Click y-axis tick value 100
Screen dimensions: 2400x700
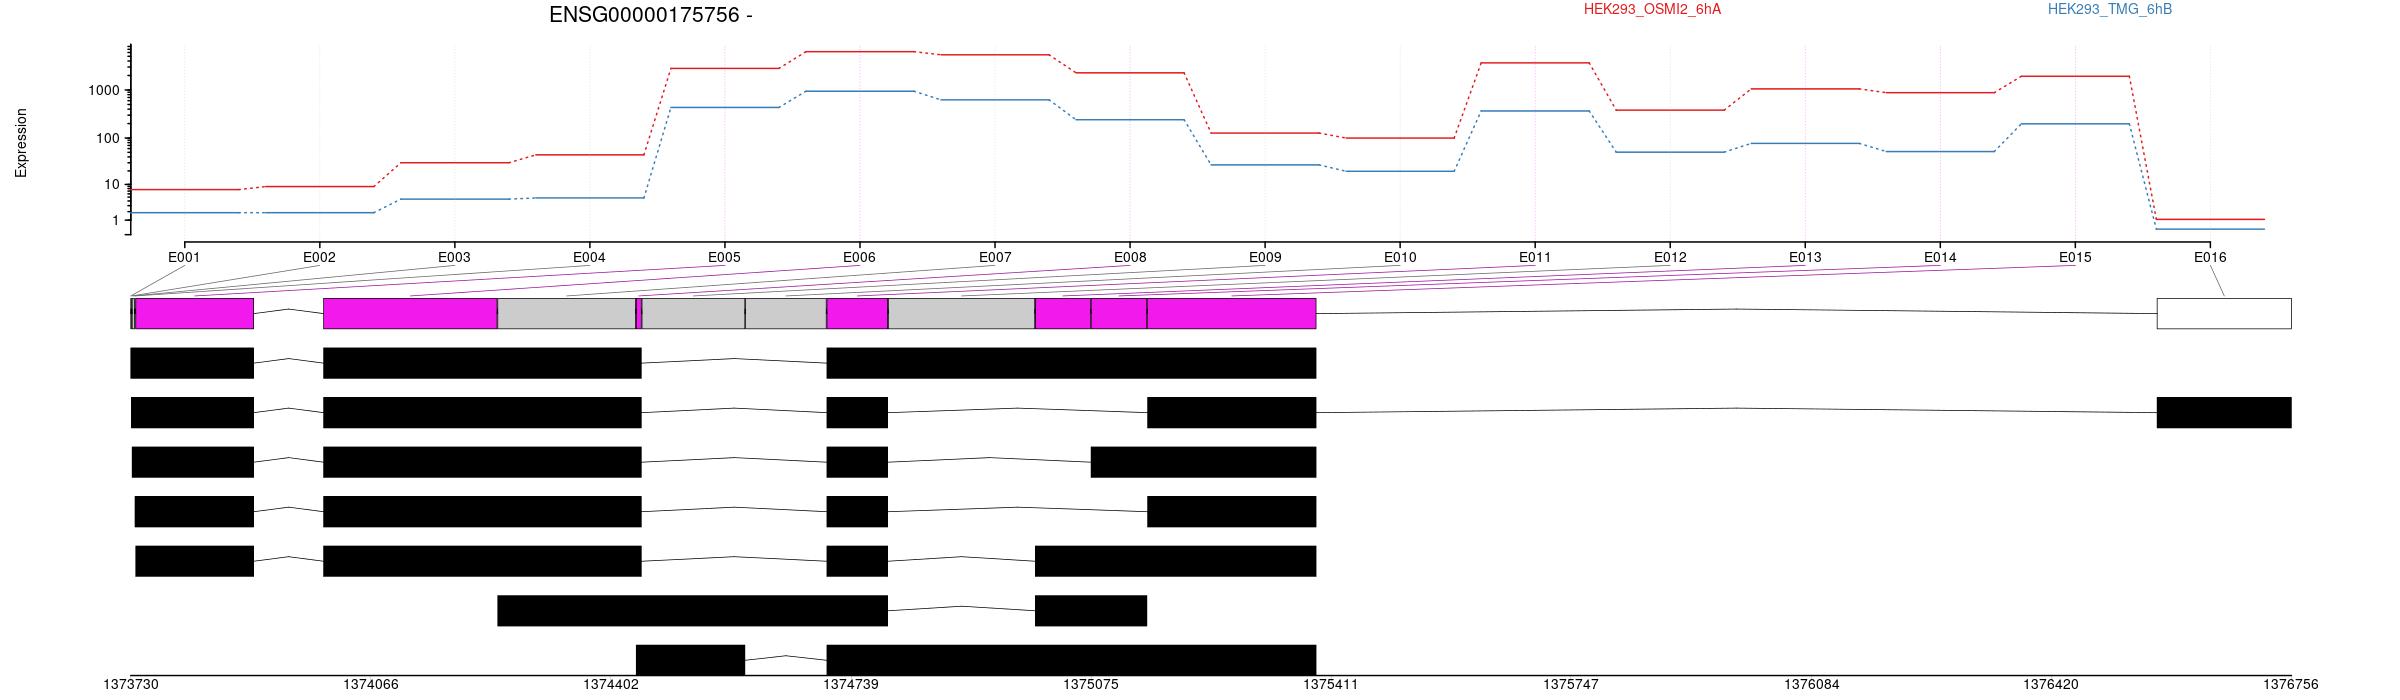coord(109,138)
